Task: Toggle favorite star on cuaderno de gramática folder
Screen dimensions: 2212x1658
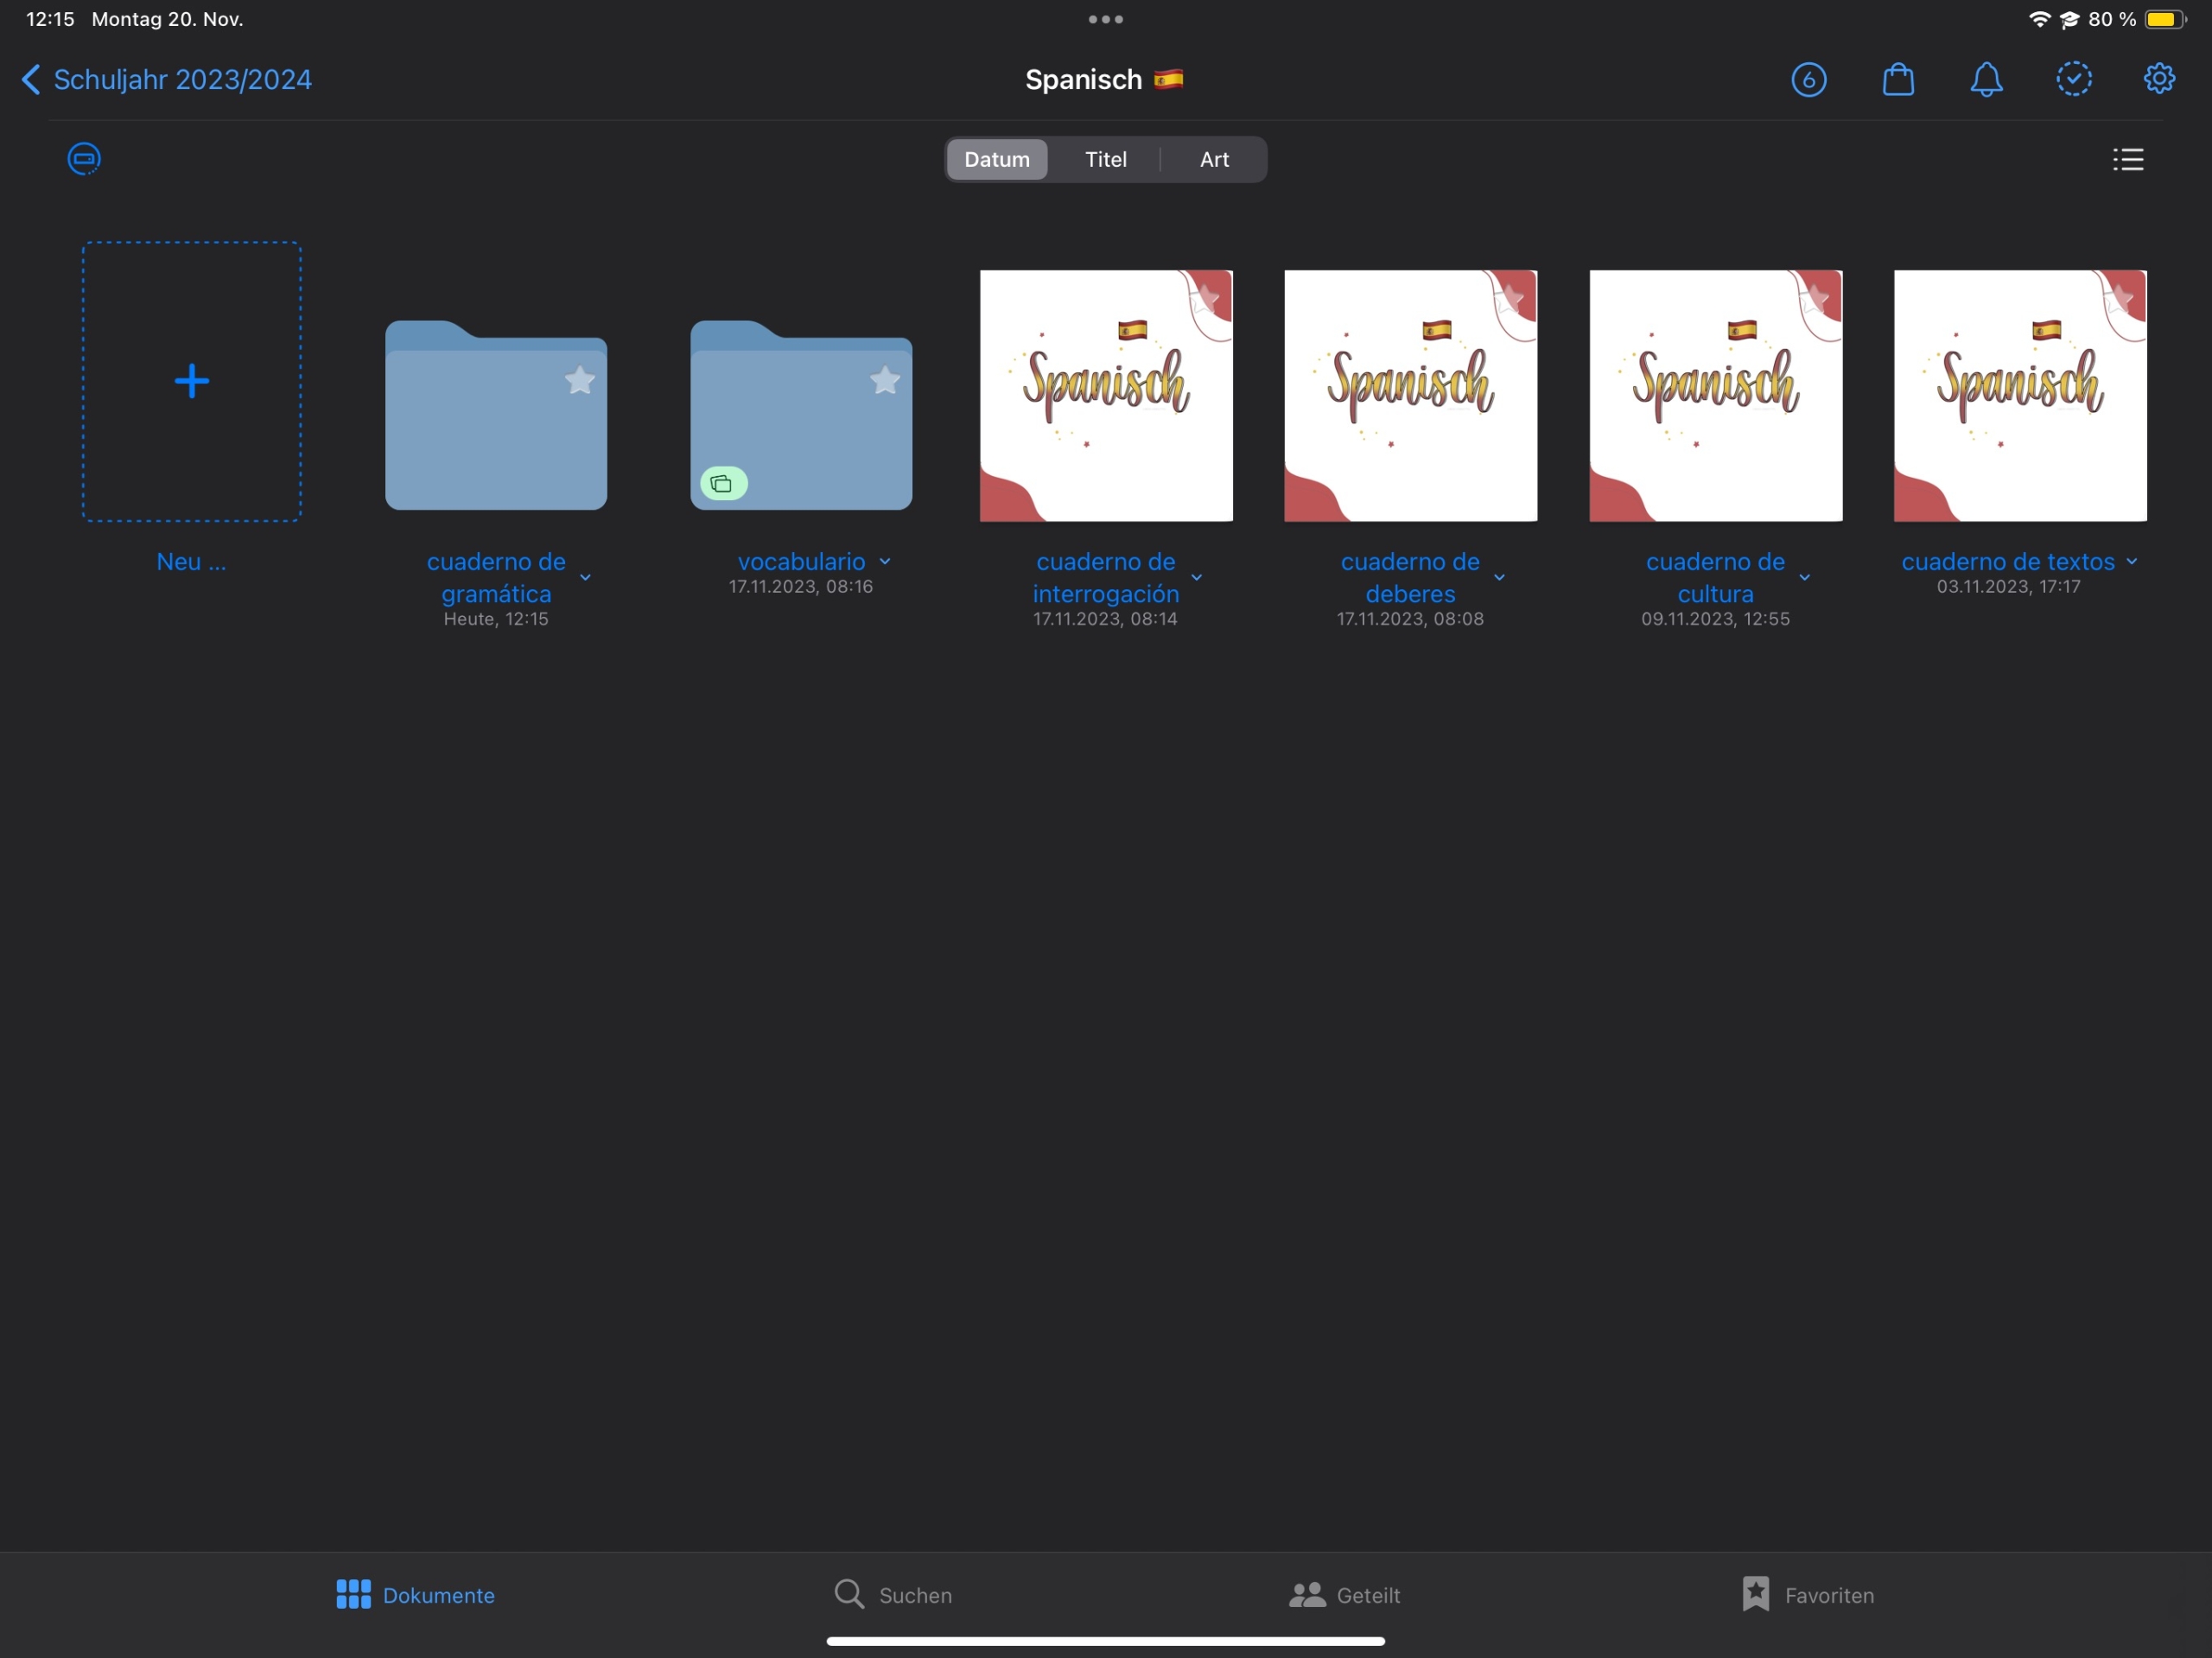Action: 580,380
